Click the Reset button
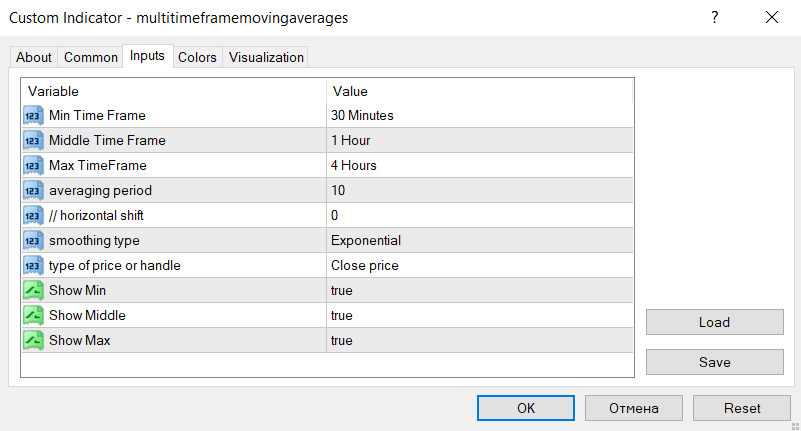Image resolution: width=801 pixels, height=431 pixels. pyautogui.click(x=742, y=408)
